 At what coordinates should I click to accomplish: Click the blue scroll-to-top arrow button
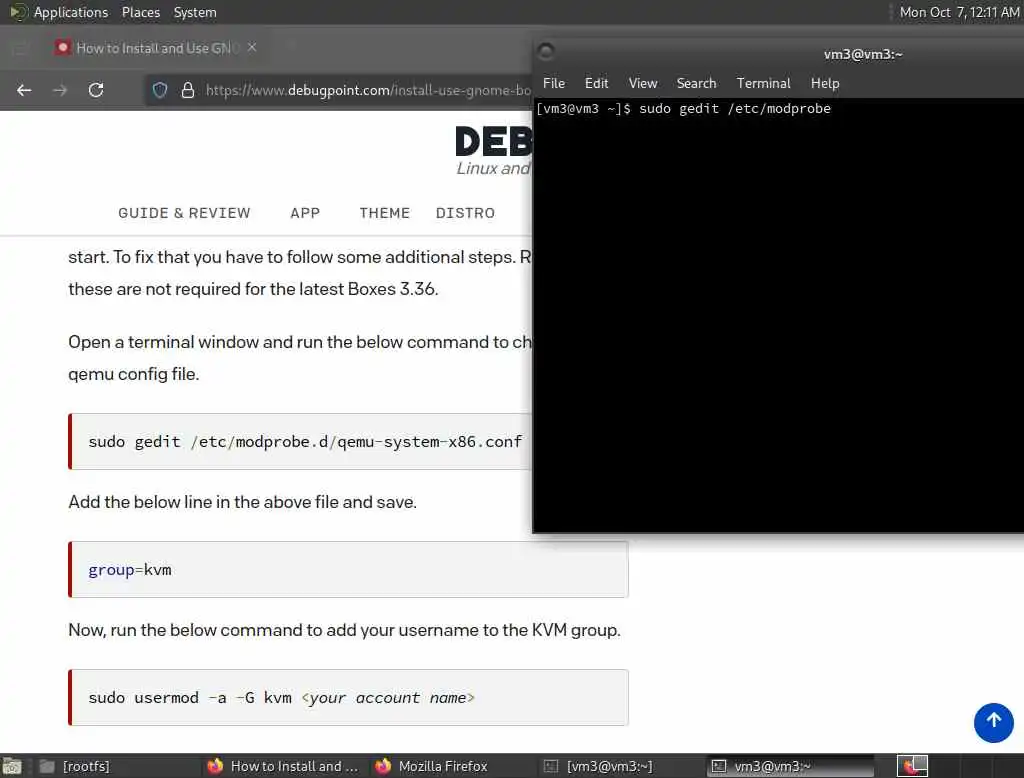point(993,722)
